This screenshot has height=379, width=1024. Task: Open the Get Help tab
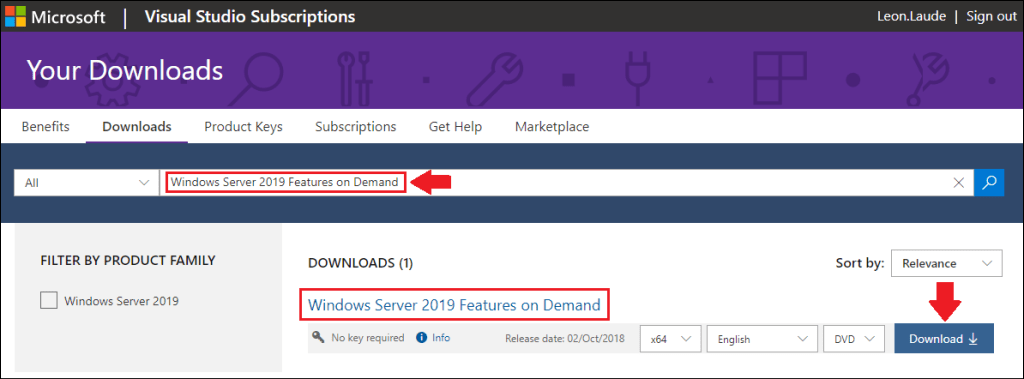click(455, 126)
